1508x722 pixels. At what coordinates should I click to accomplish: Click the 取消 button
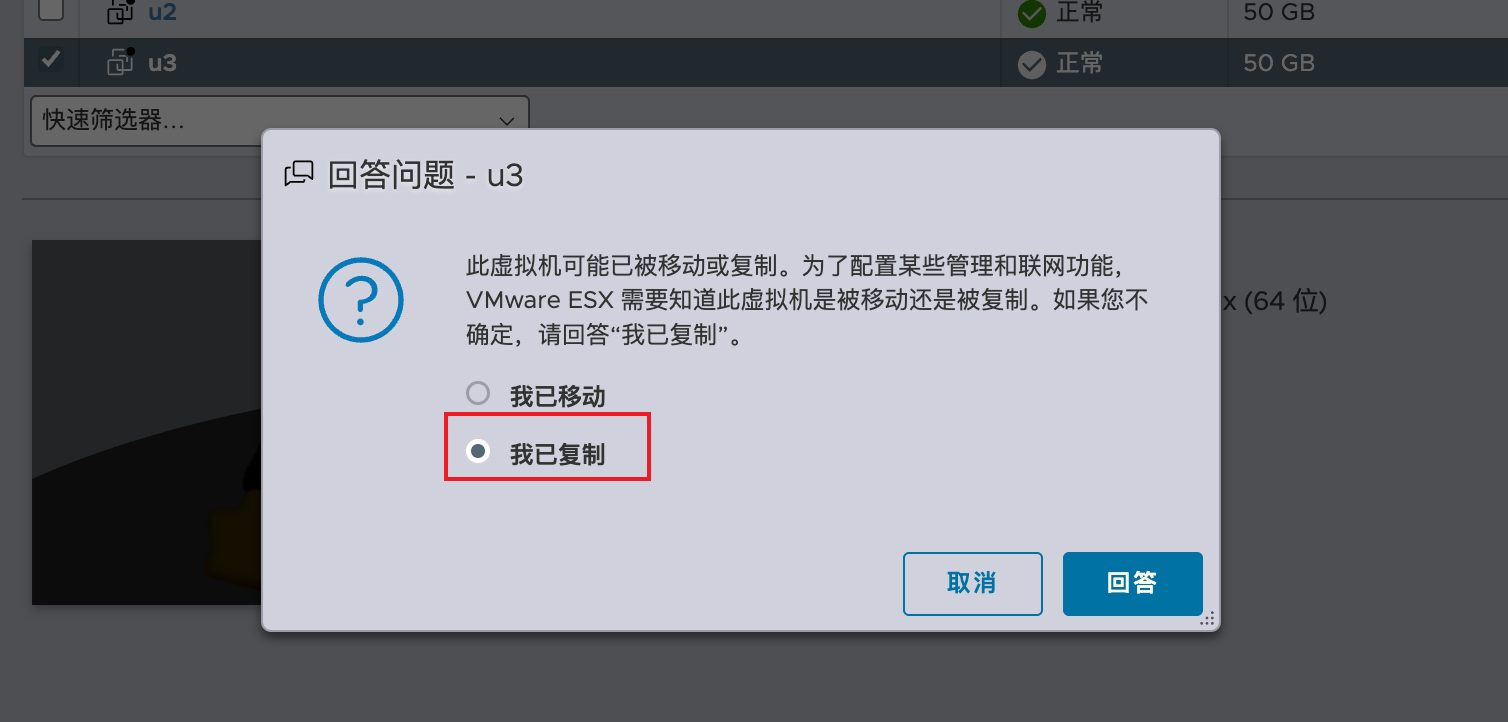point(972,584)
